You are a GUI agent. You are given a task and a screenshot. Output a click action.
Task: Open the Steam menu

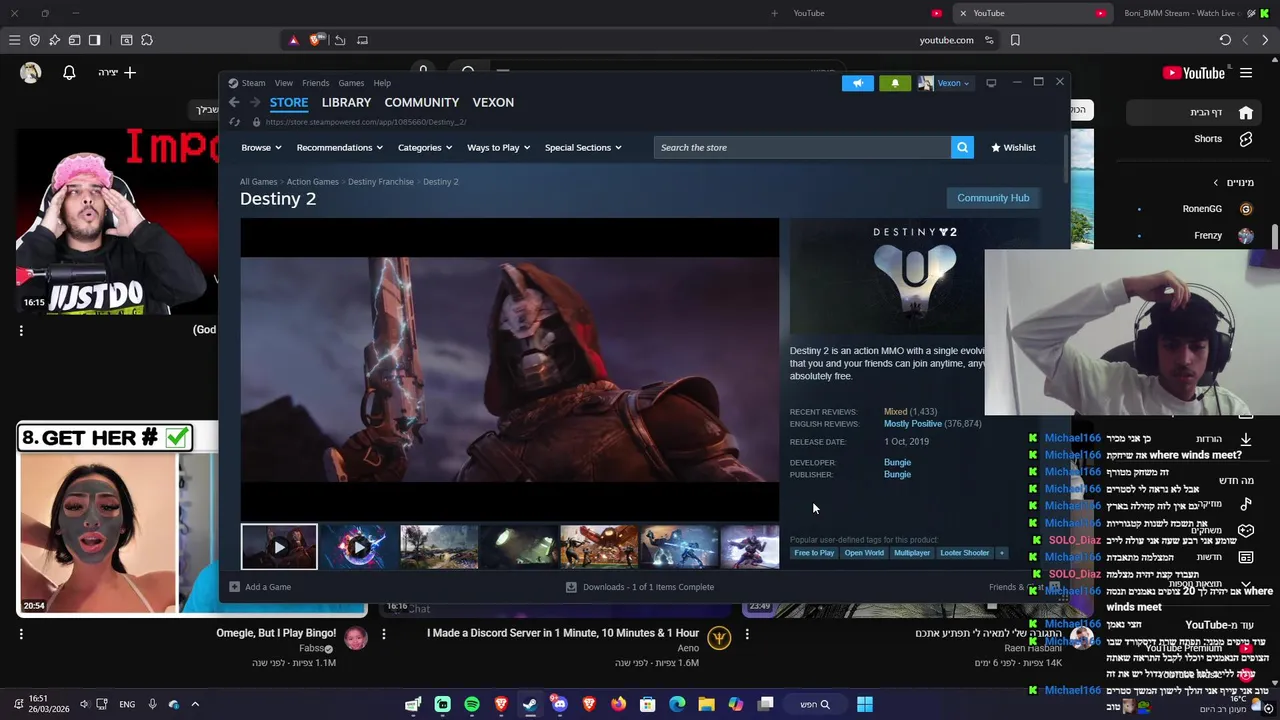coord(253,83)
